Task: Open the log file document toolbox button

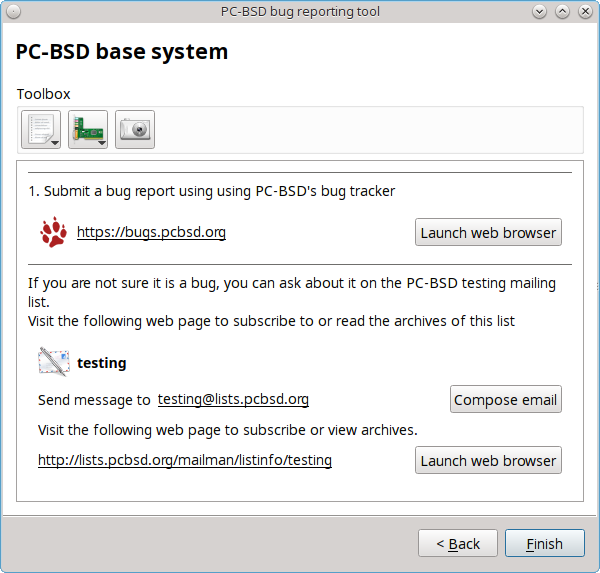Action: 41,129
